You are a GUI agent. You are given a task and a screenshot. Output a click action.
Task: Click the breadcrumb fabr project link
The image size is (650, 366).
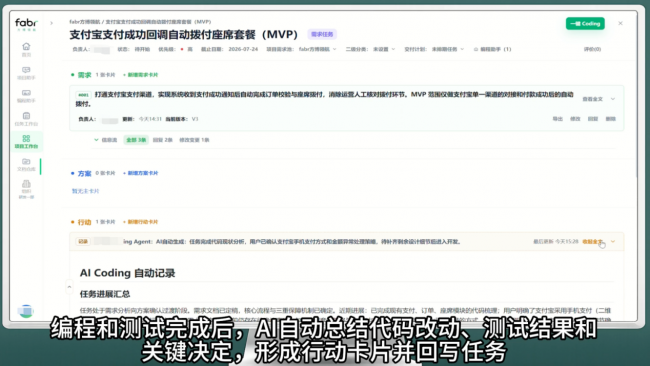tap(85, 22)
